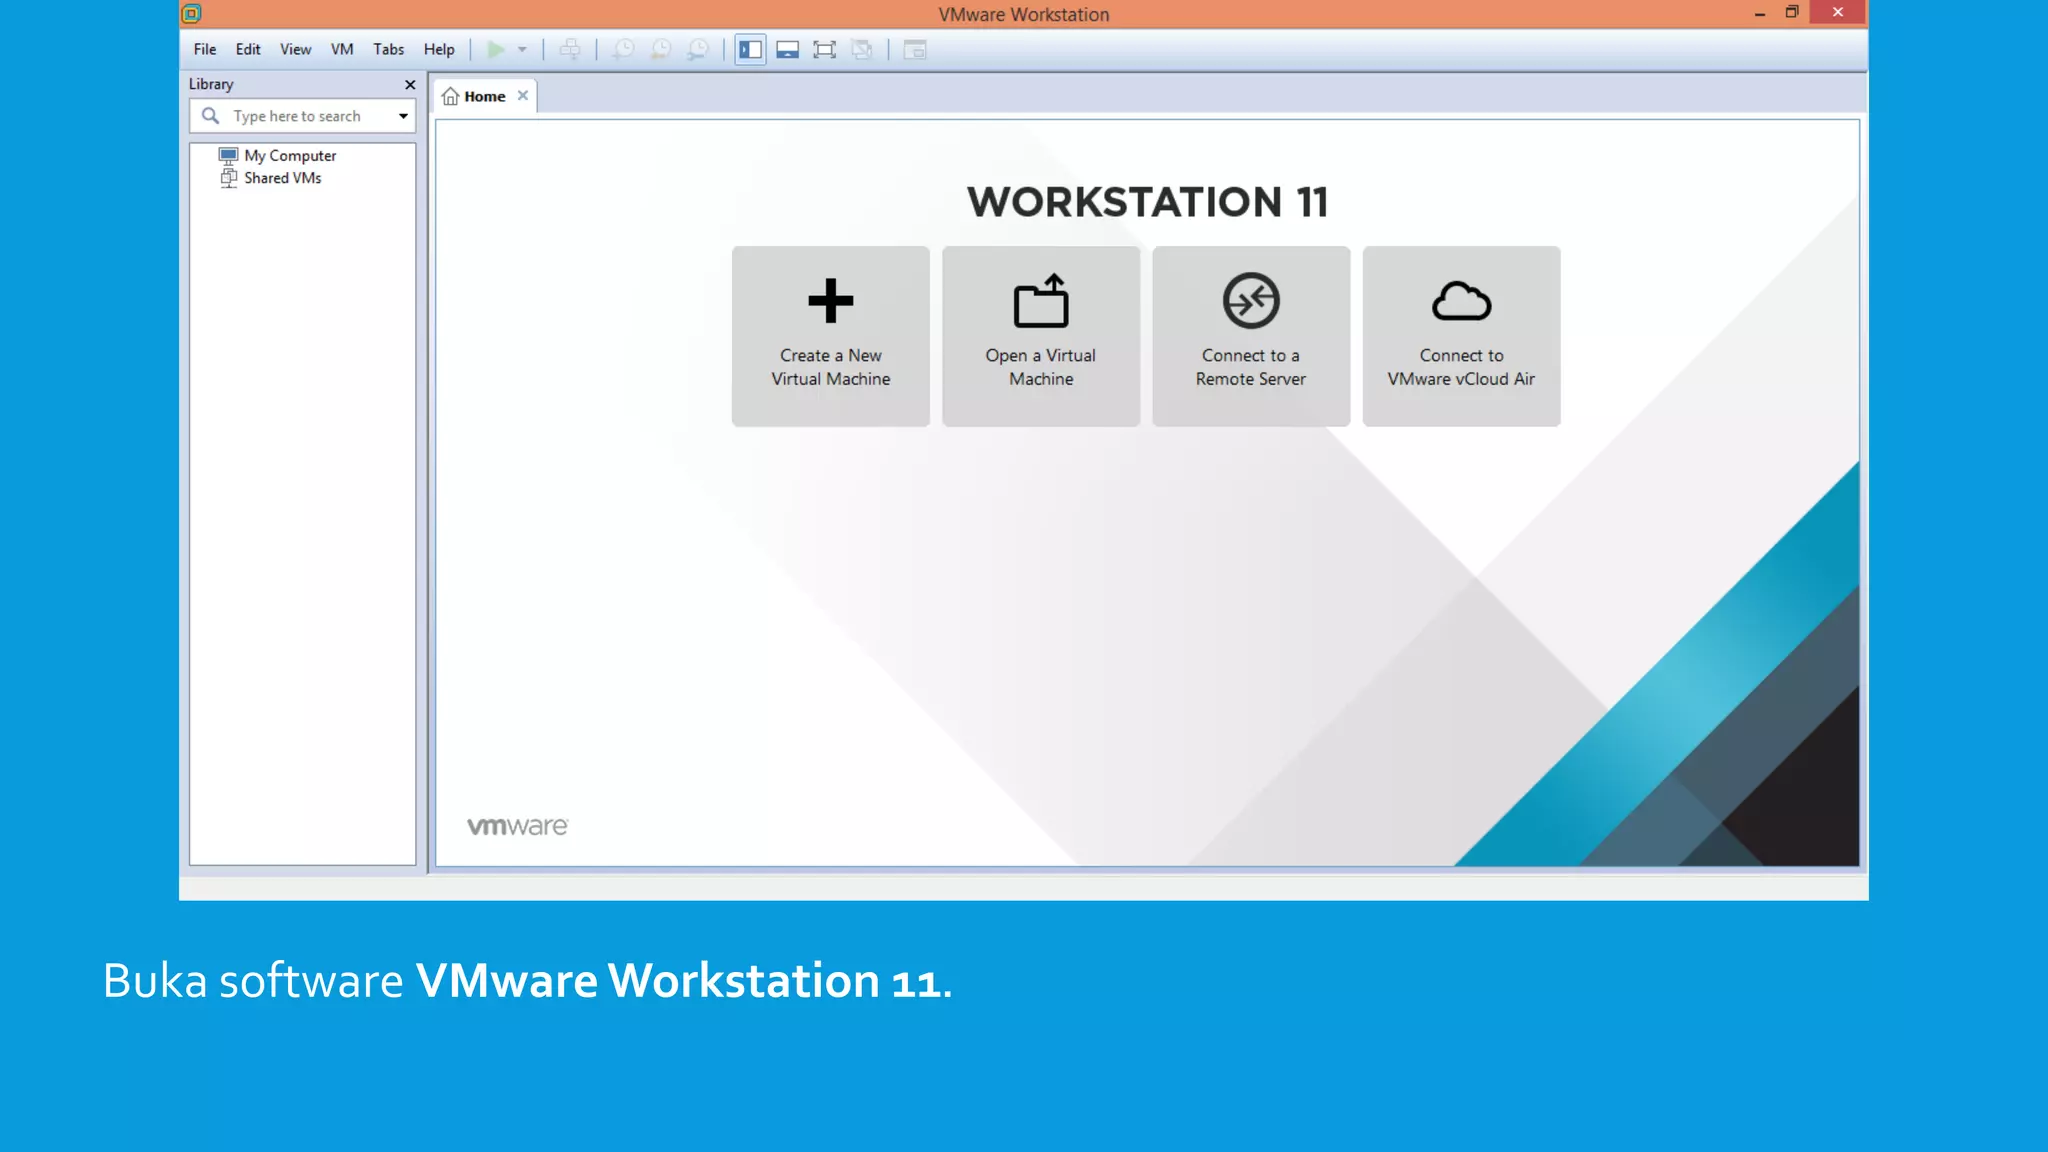Toggle the Show Library sidebar toolbar button

(750, 50)
